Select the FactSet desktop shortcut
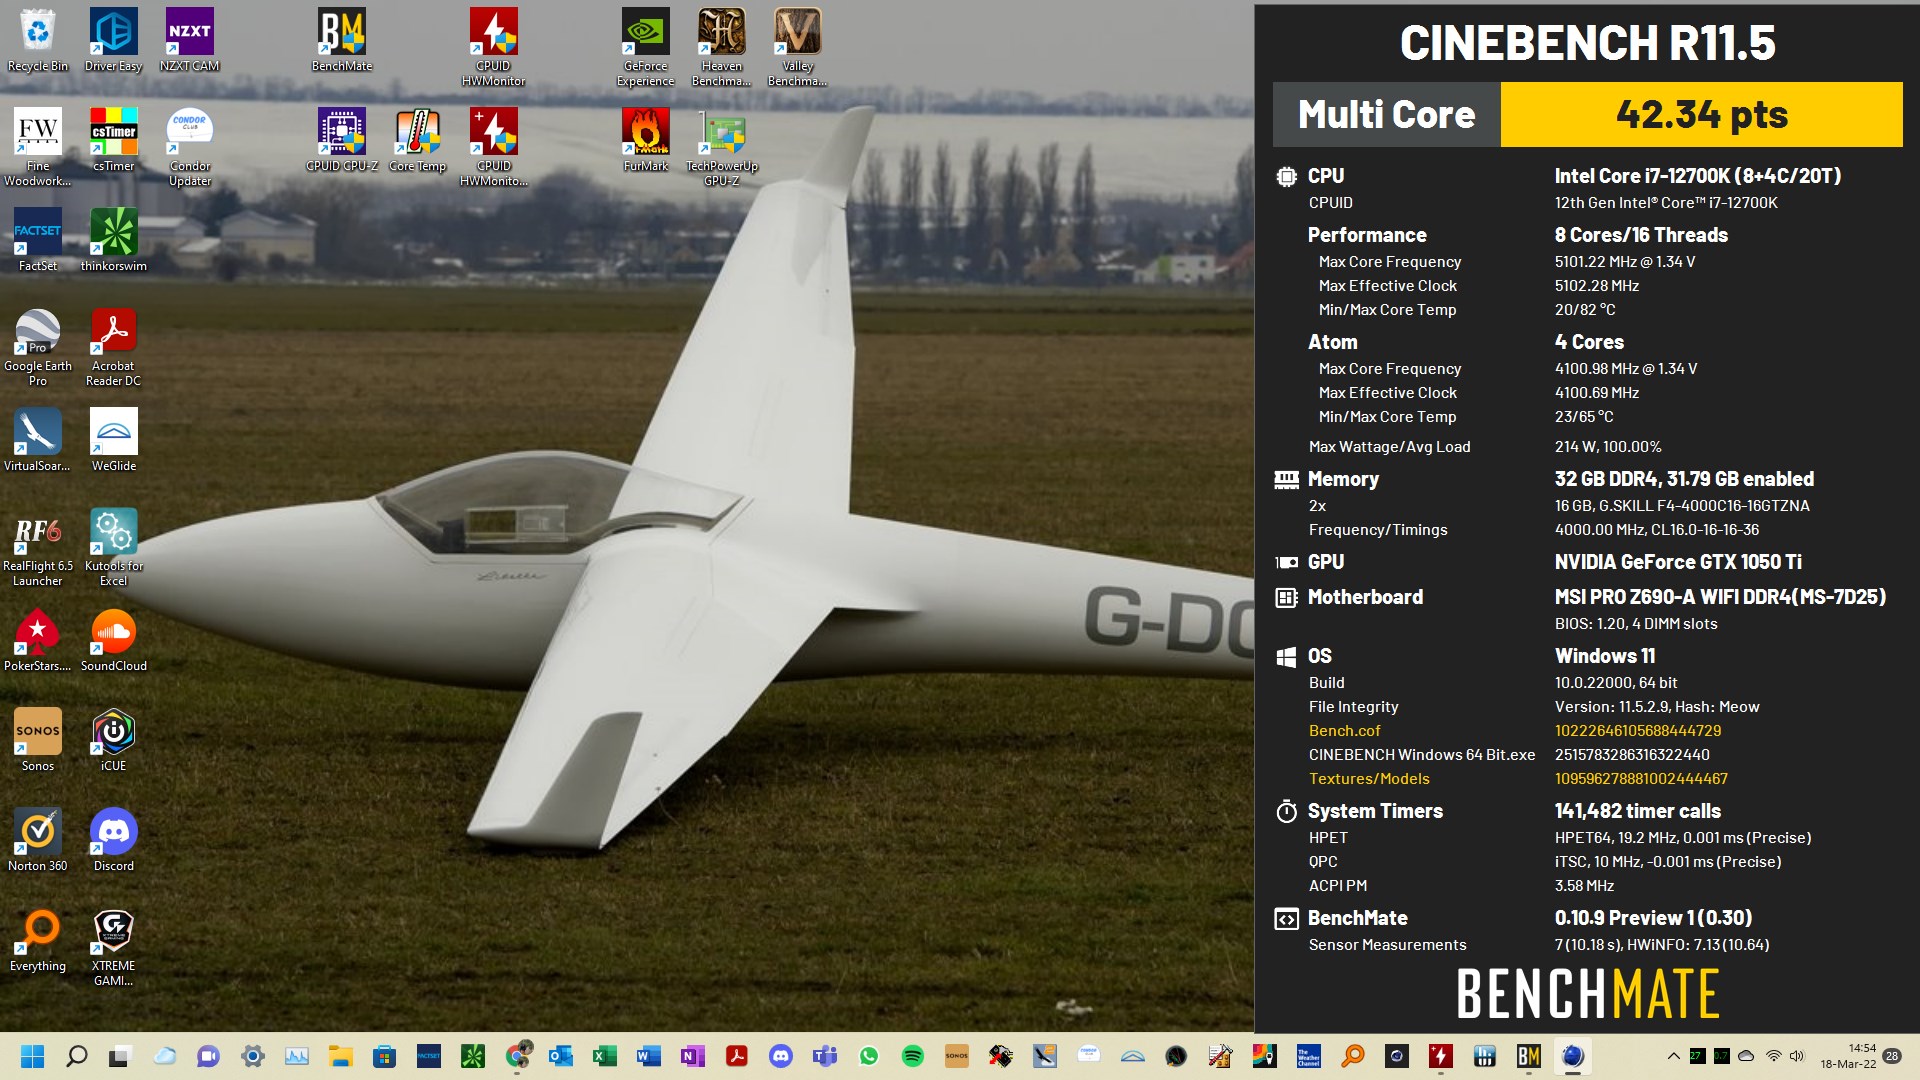Viewport: 1920px width, 1080px height. [38, 241]
